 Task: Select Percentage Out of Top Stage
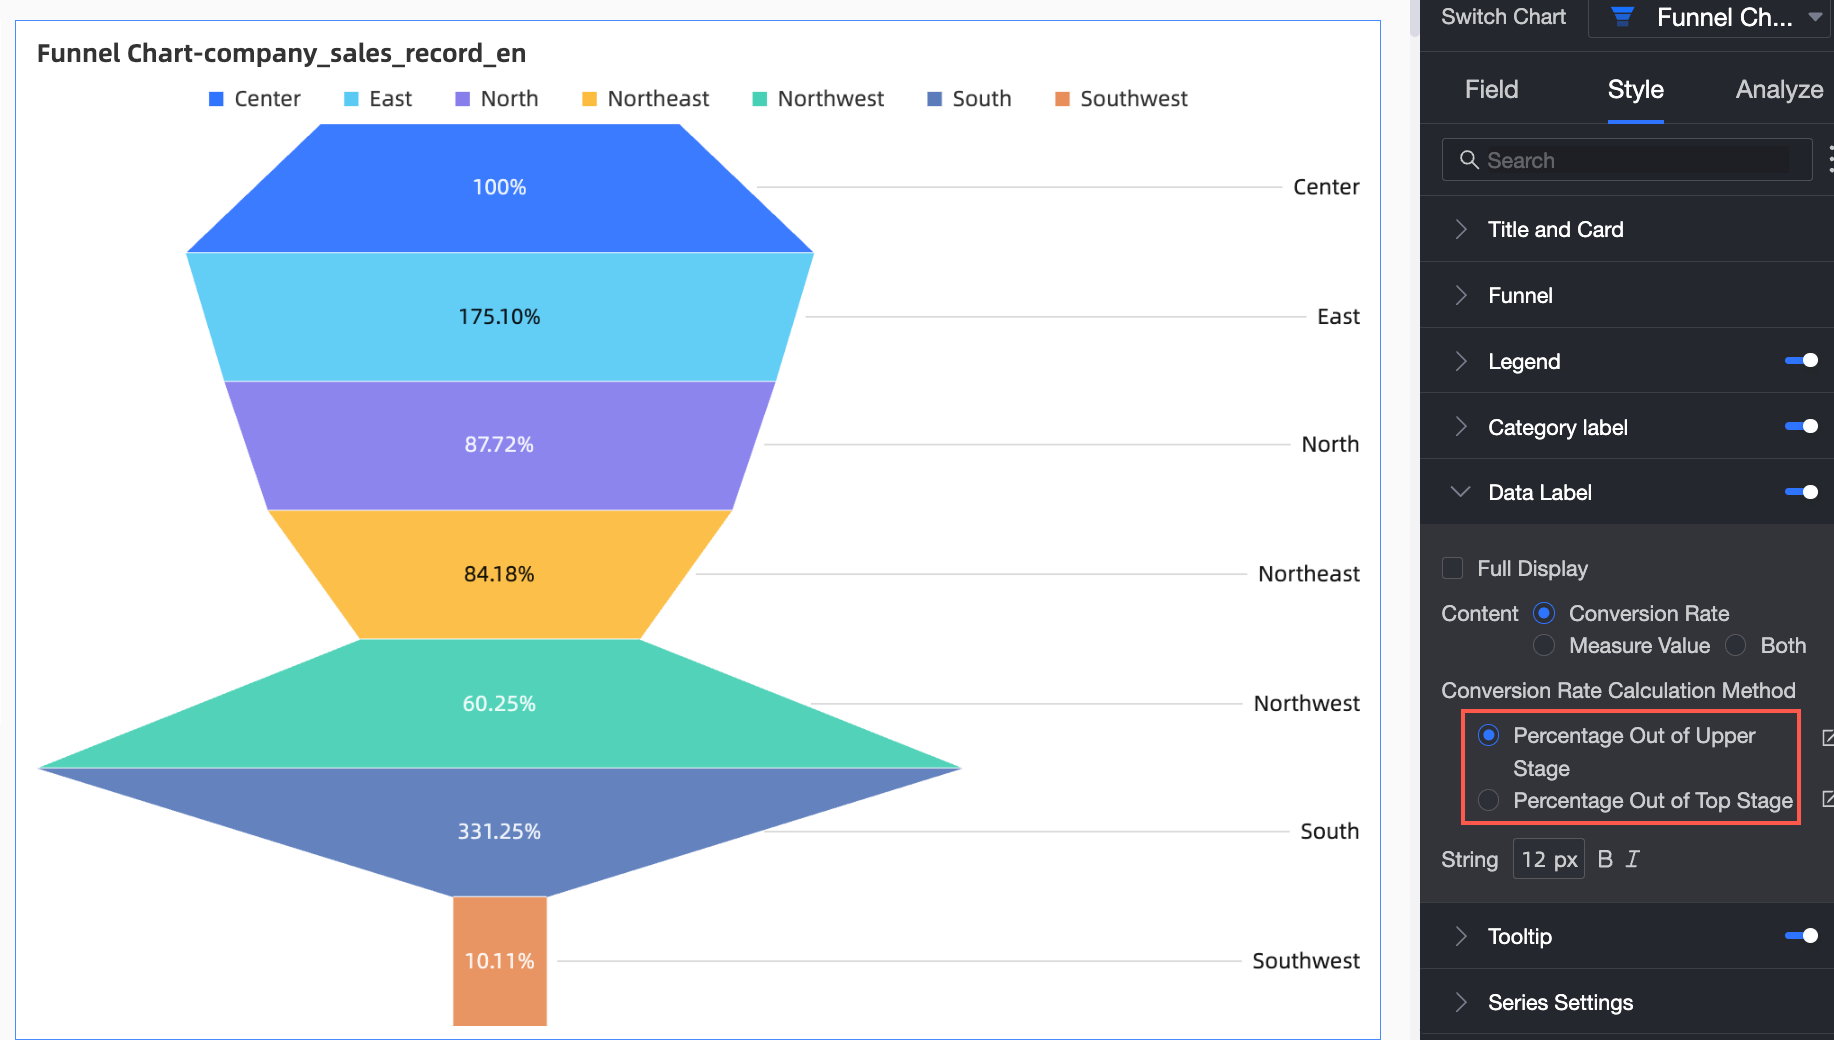click(1489, 800)
